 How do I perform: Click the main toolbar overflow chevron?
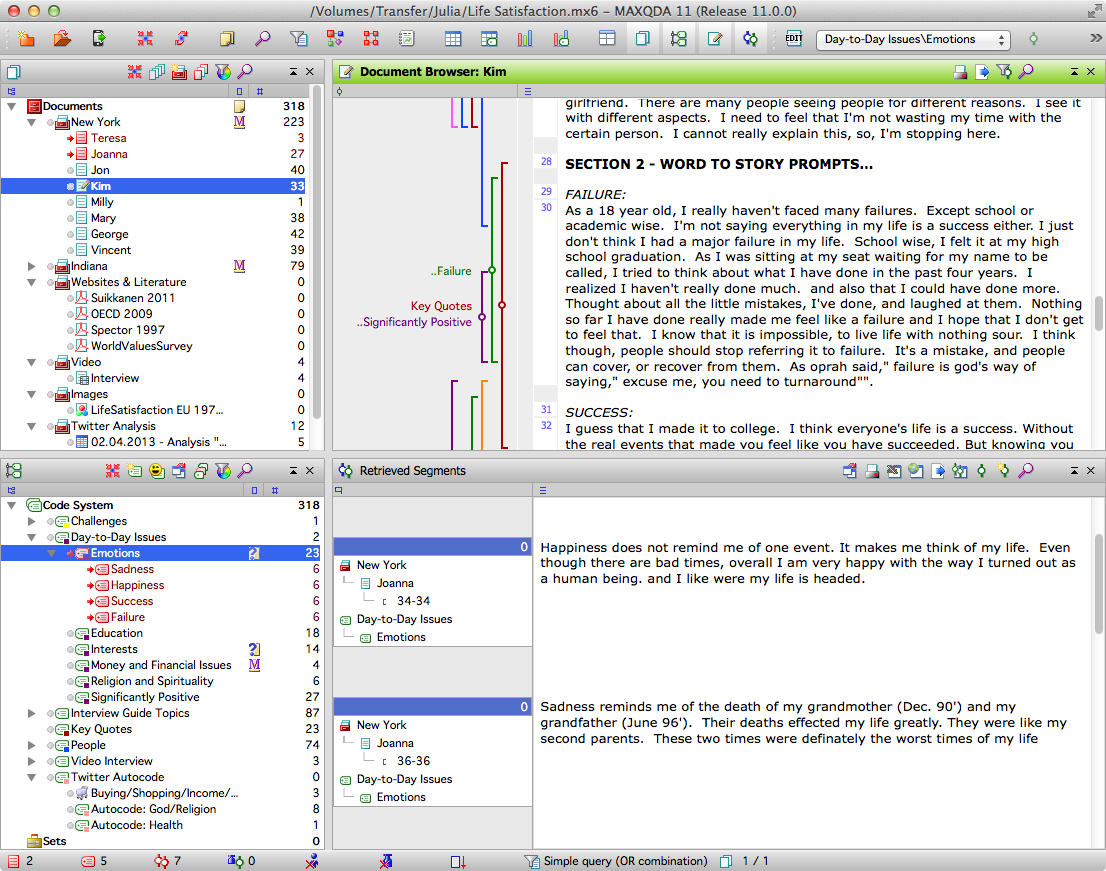pos(1095,39)
